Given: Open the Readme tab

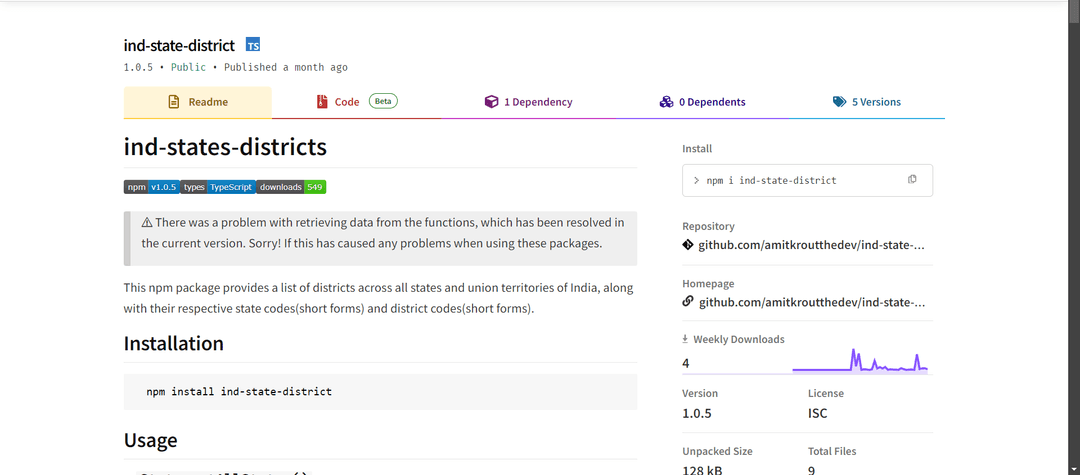Looking at the screenshot, I should pyautogui.click(x=198, y=102).
